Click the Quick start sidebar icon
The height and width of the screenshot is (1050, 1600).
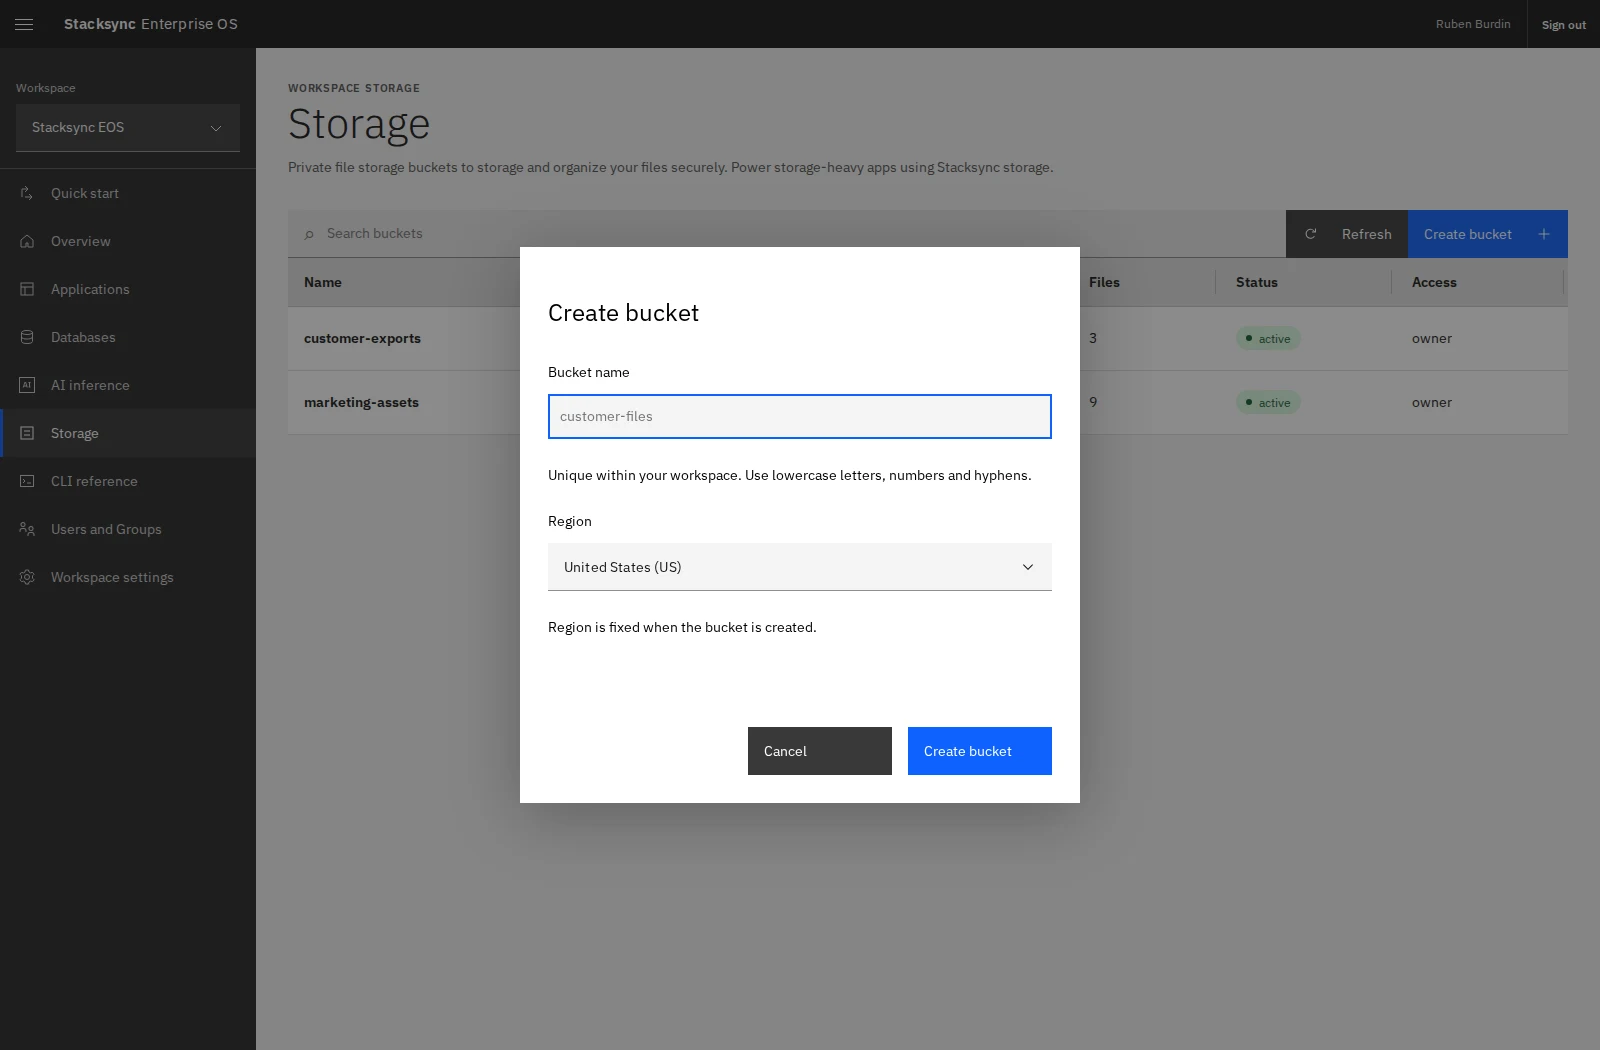tap(27, 193)
